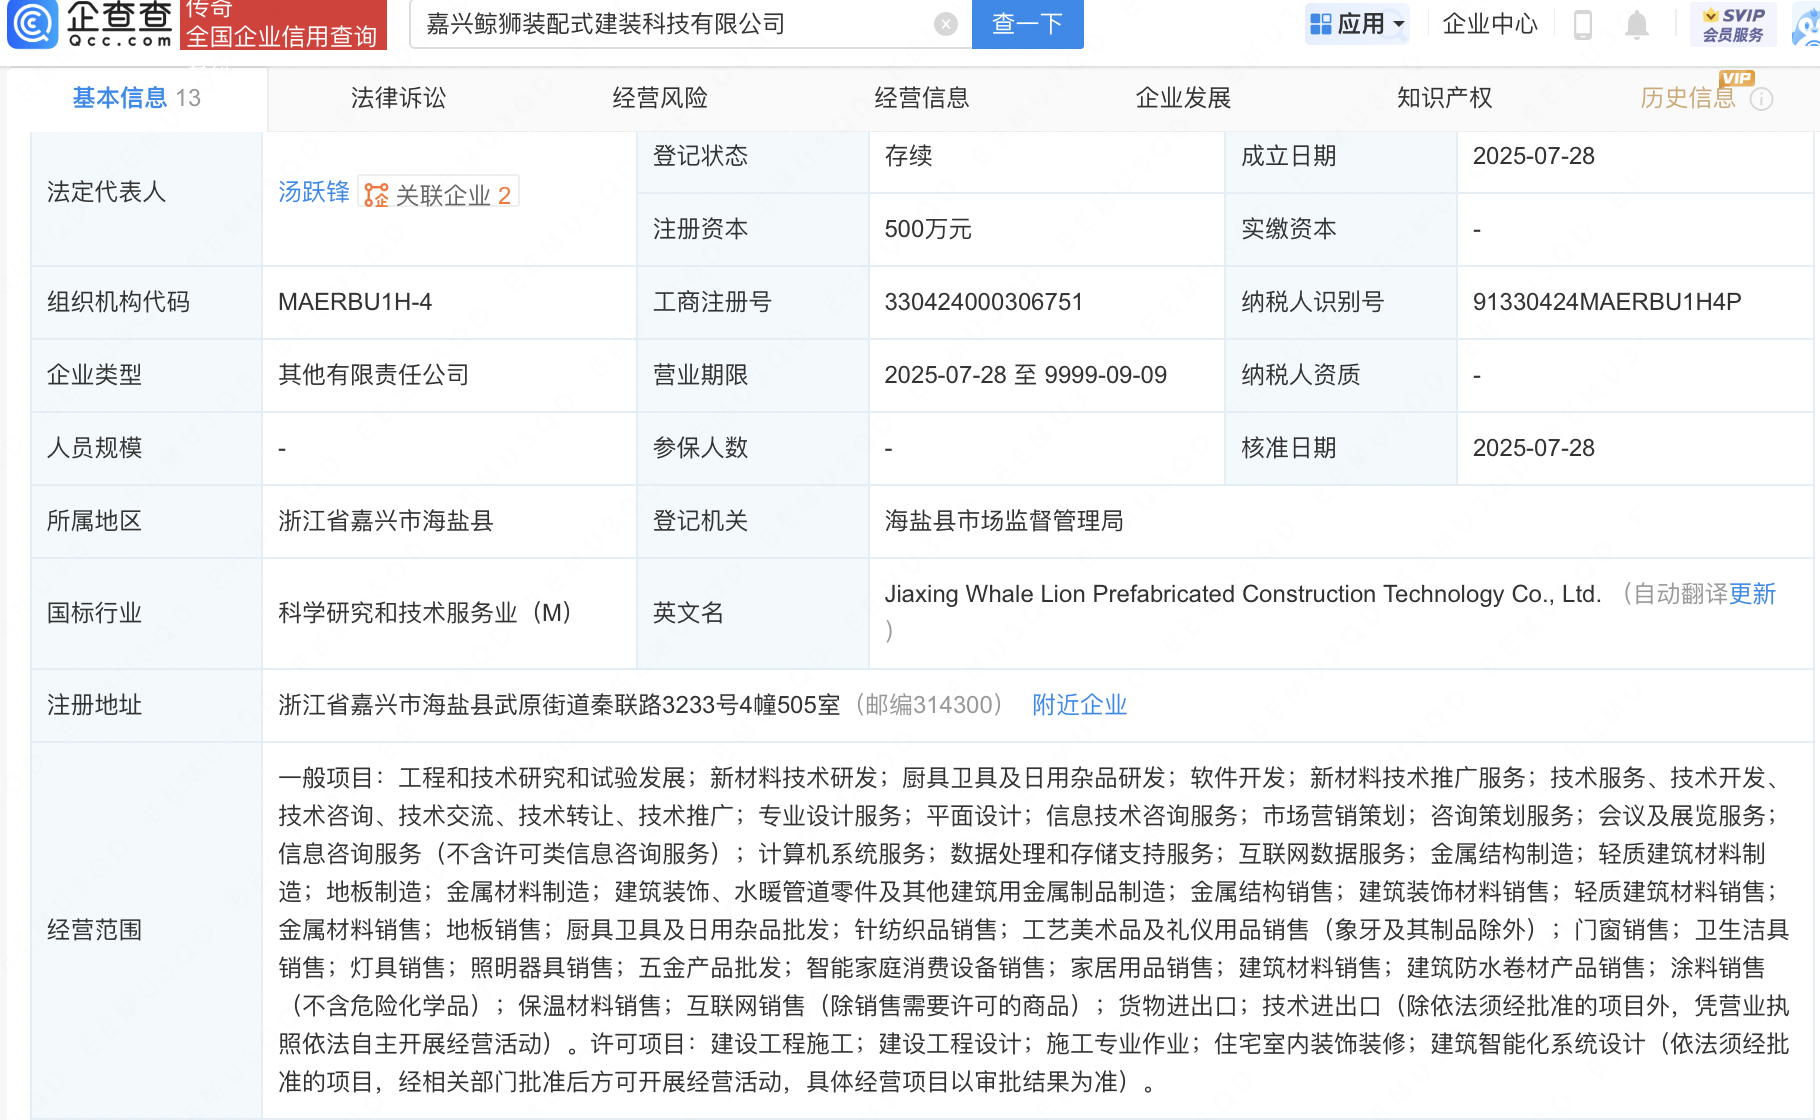Expand the 应用 dropdown arrow
The image size is (1820, 1120).
[x=1398, y=24]
